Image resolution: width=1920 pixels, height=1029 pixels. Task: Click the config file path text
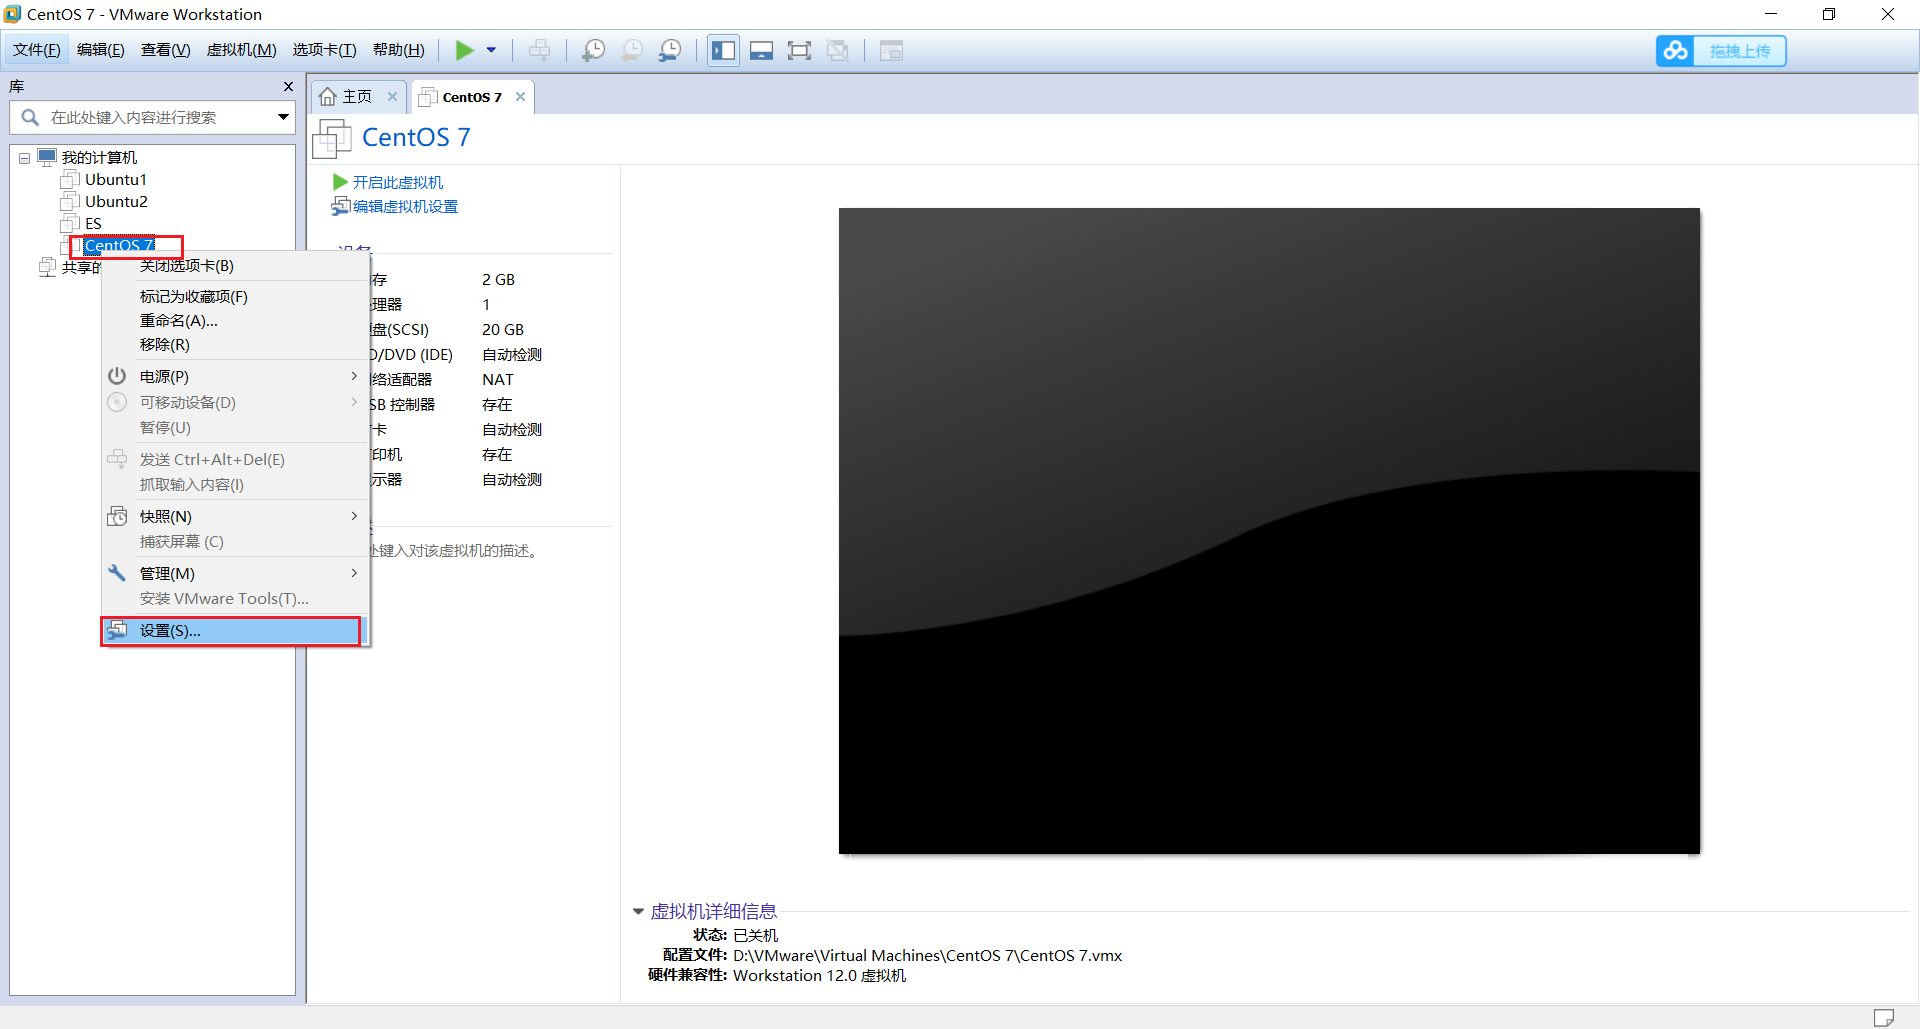[x=927, y=956]
